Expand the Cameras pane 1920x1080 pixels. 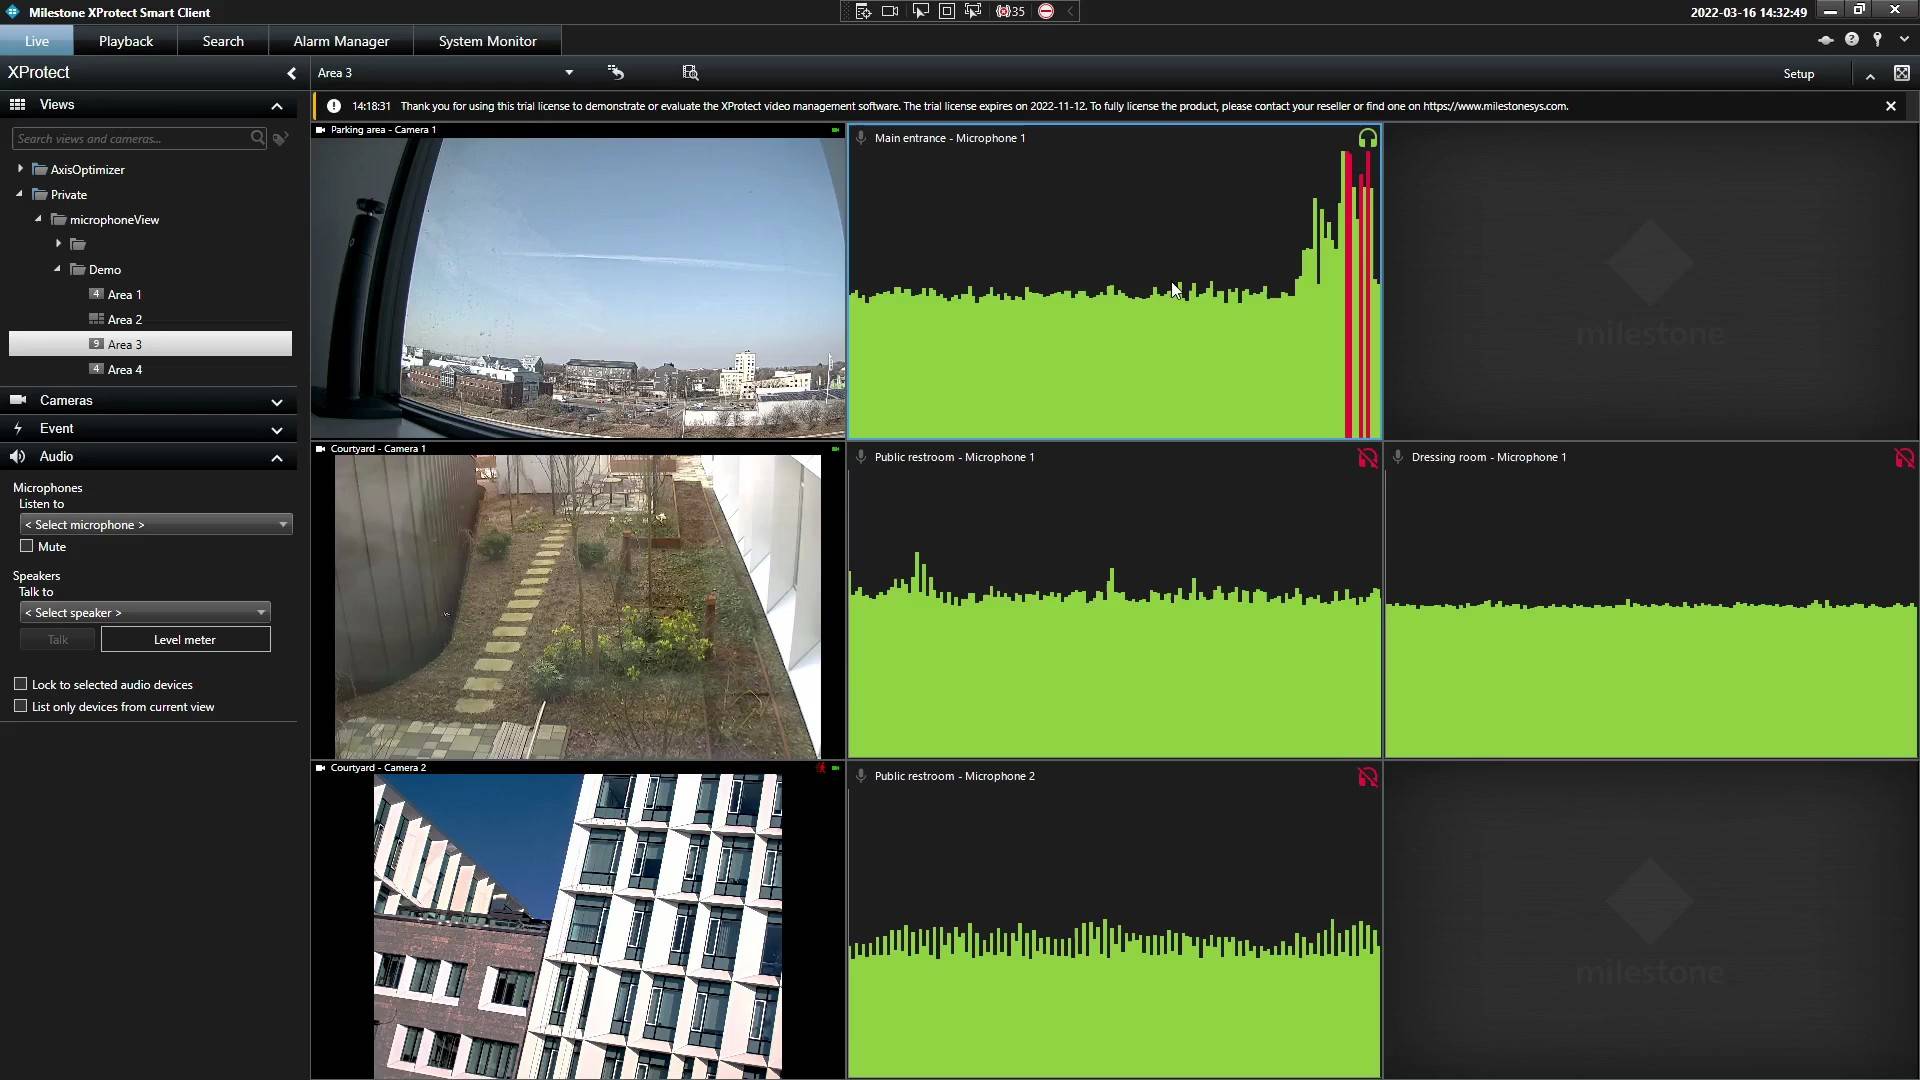(150, 400)
